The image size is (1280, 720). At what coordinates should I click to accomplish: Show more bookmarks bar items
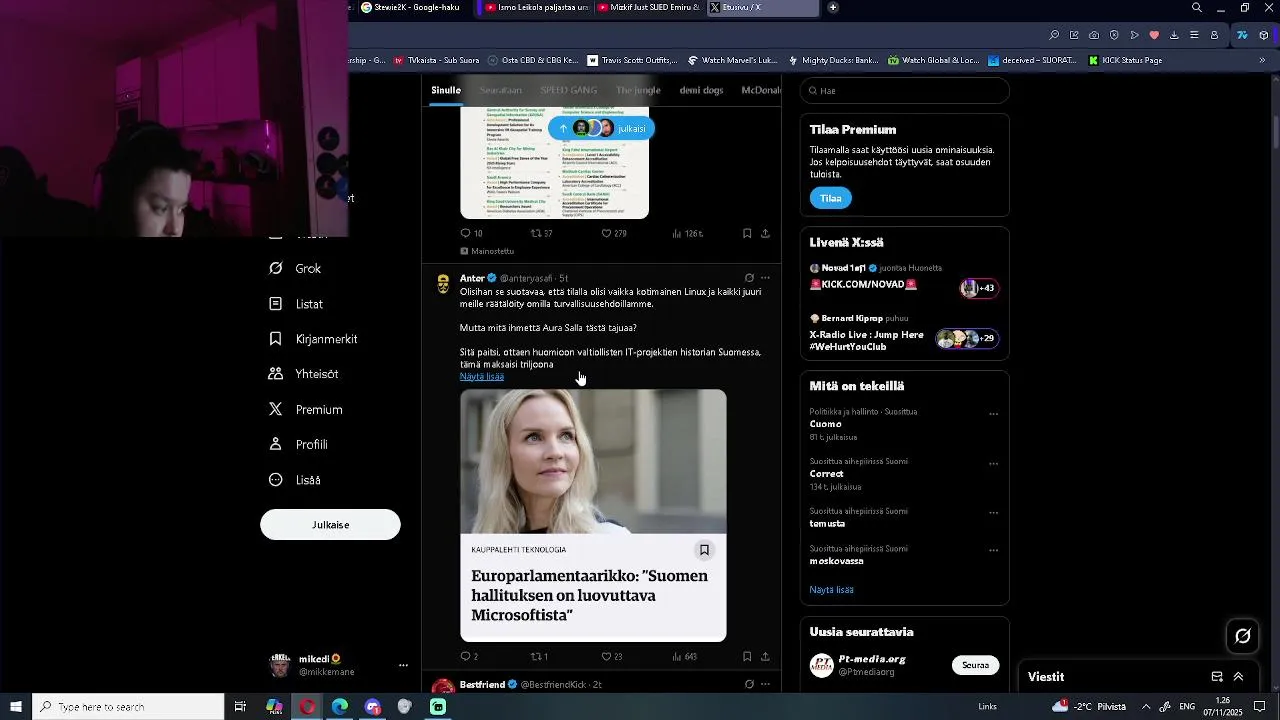click(x=1262, y=60)
